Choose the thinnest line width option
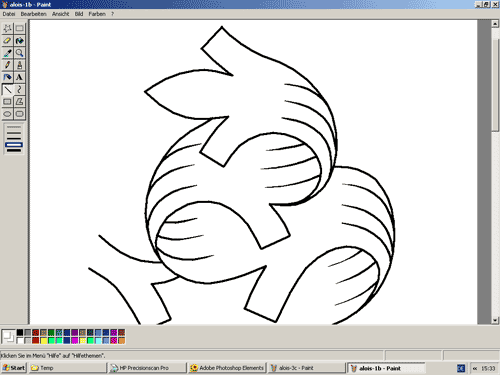The image size is (500, 375). 14,127
